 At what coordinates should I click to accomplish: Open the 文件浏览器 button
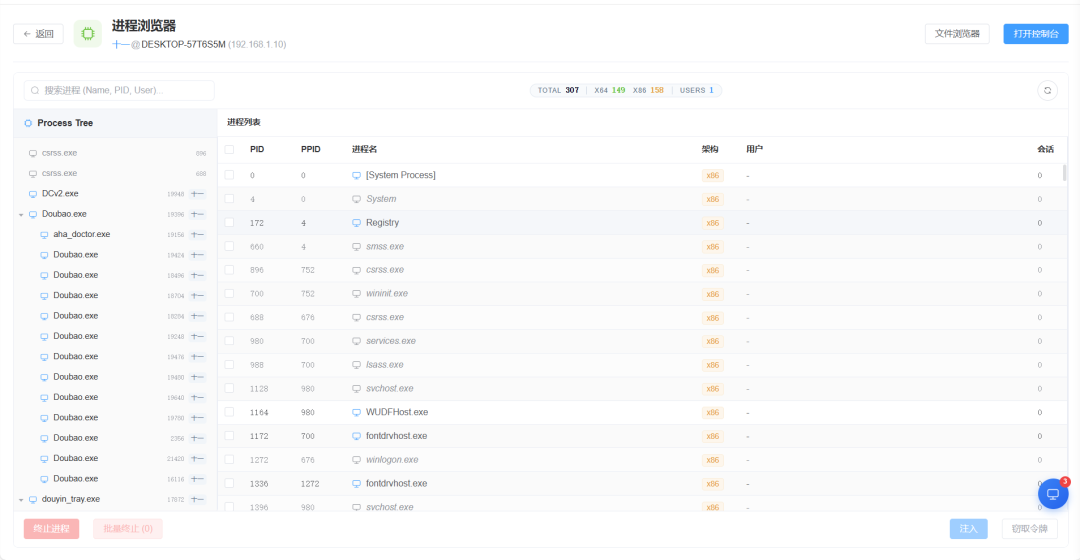point(957,34)
